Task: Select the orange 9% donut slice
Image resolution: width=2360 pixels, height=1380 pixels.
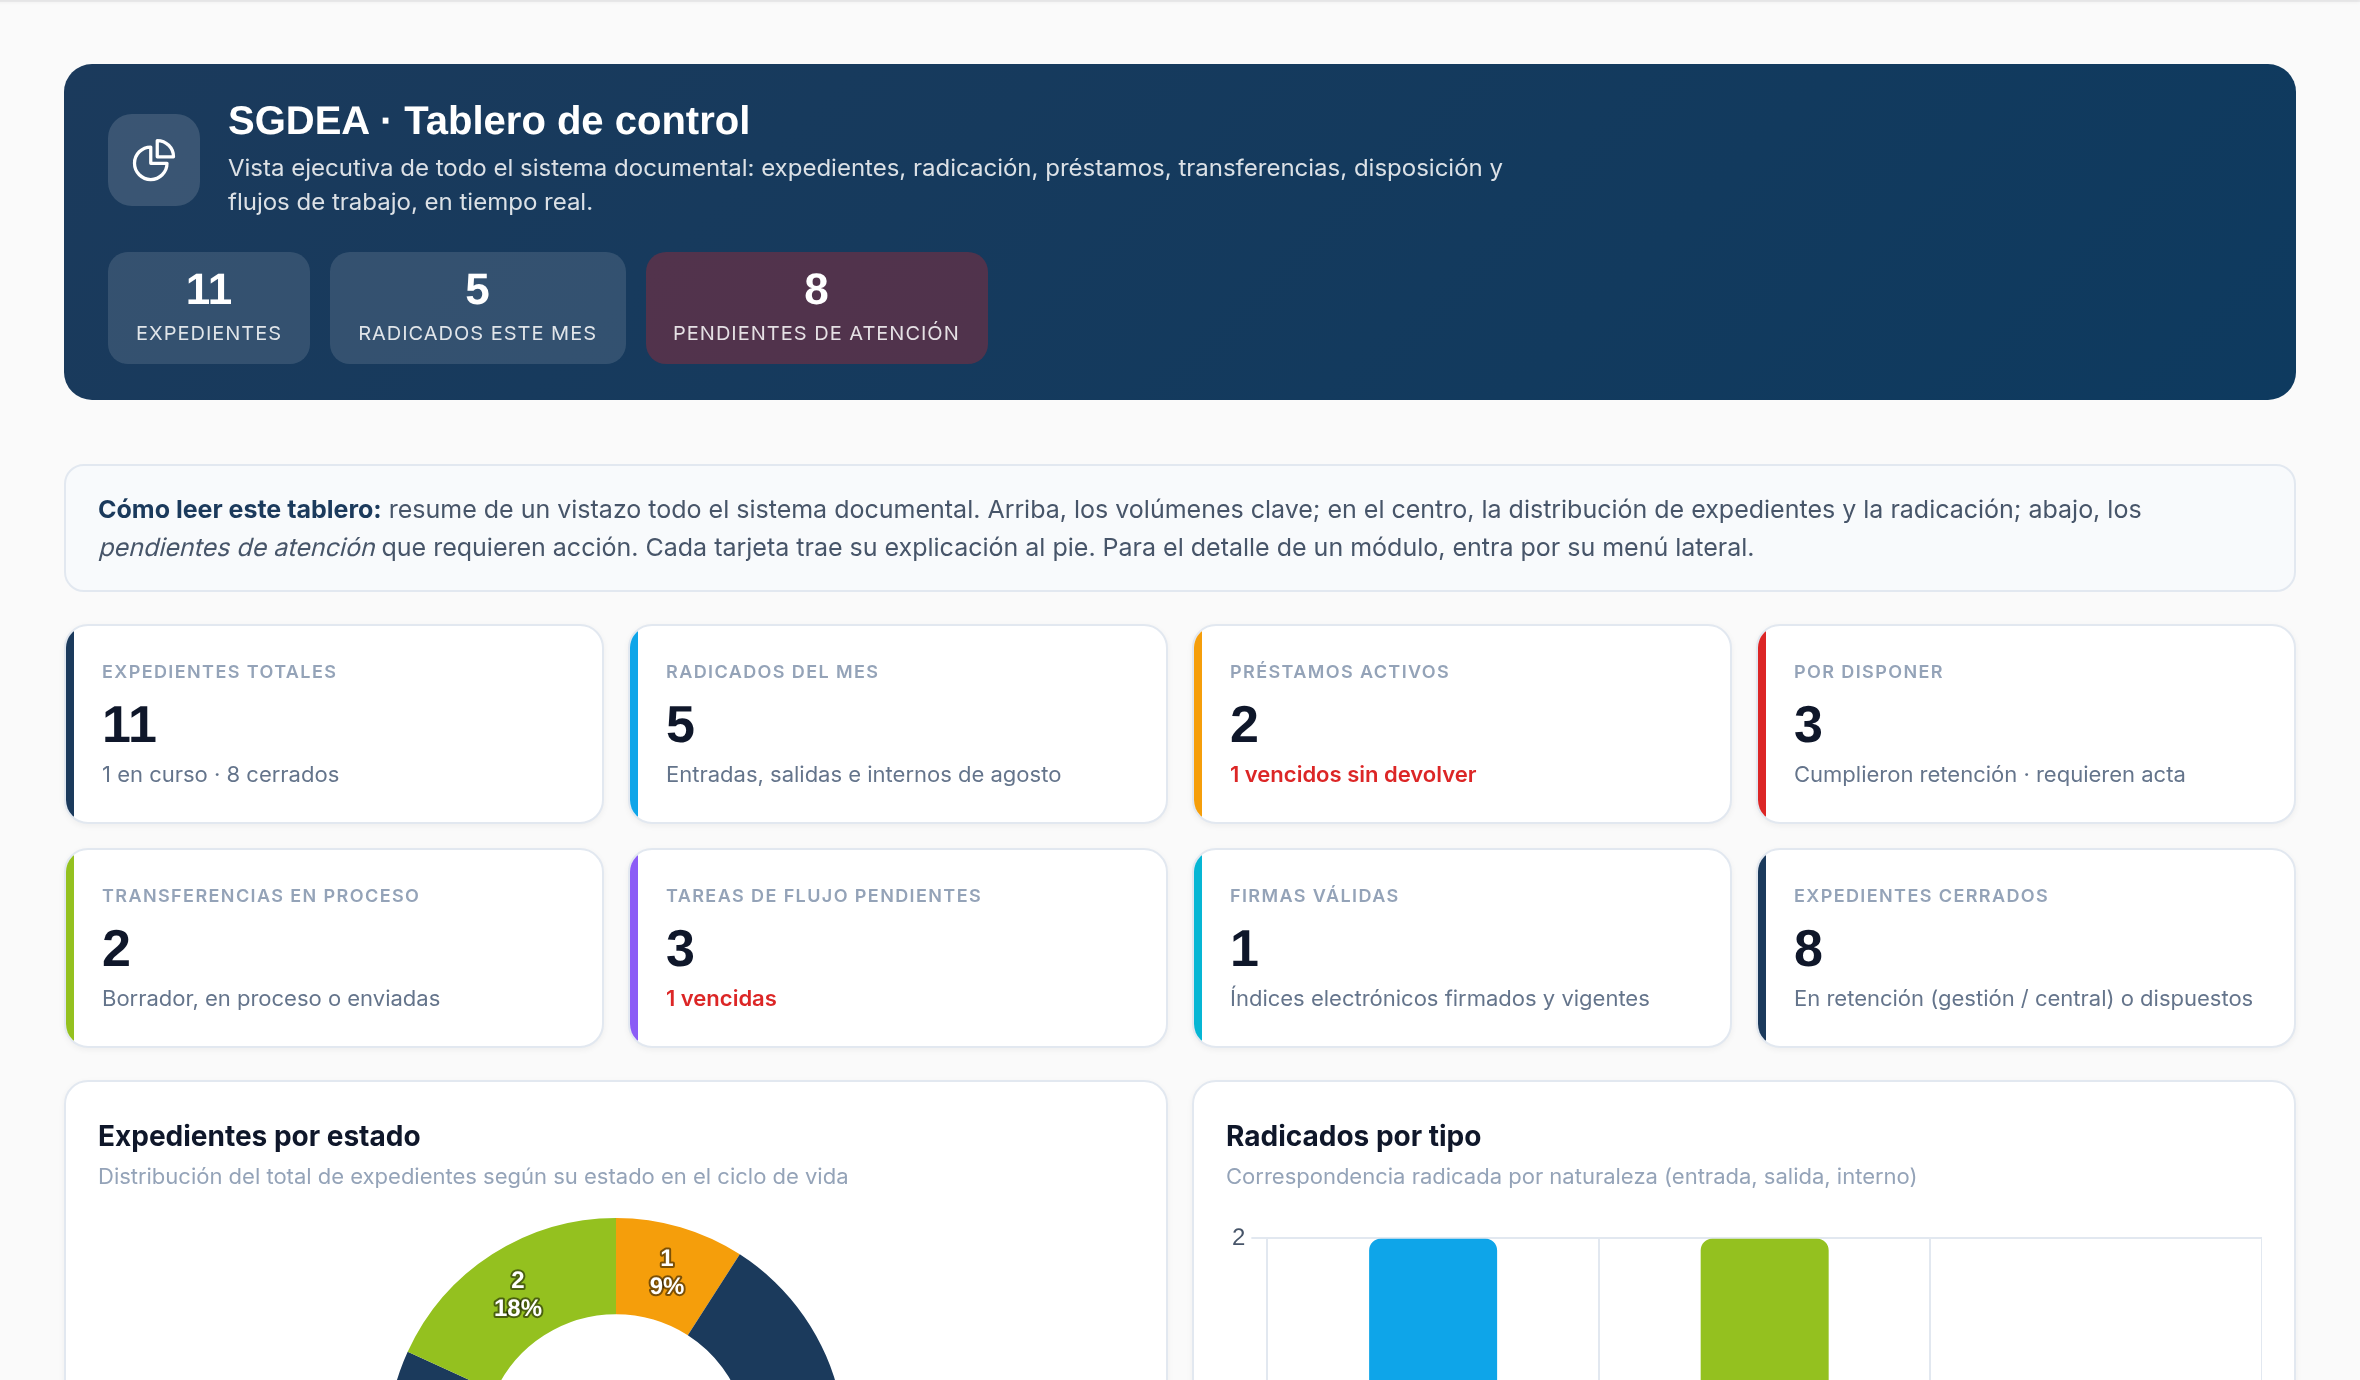Action: tap(667, 1272)
